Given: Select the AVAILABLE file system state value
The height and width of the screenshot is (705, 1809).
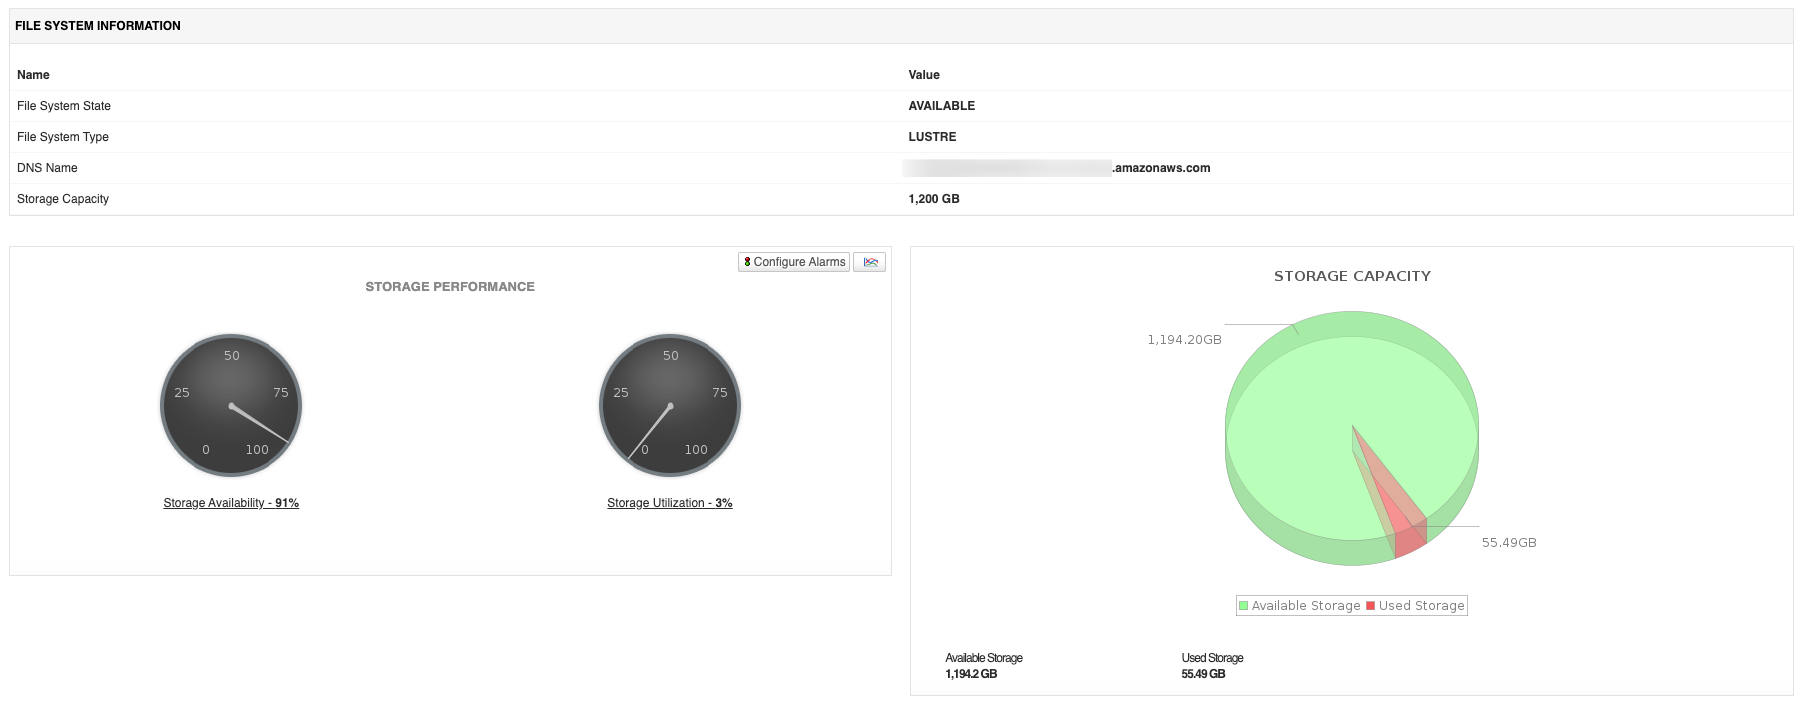Looking at the screenshot, I should tap(941, 106).
